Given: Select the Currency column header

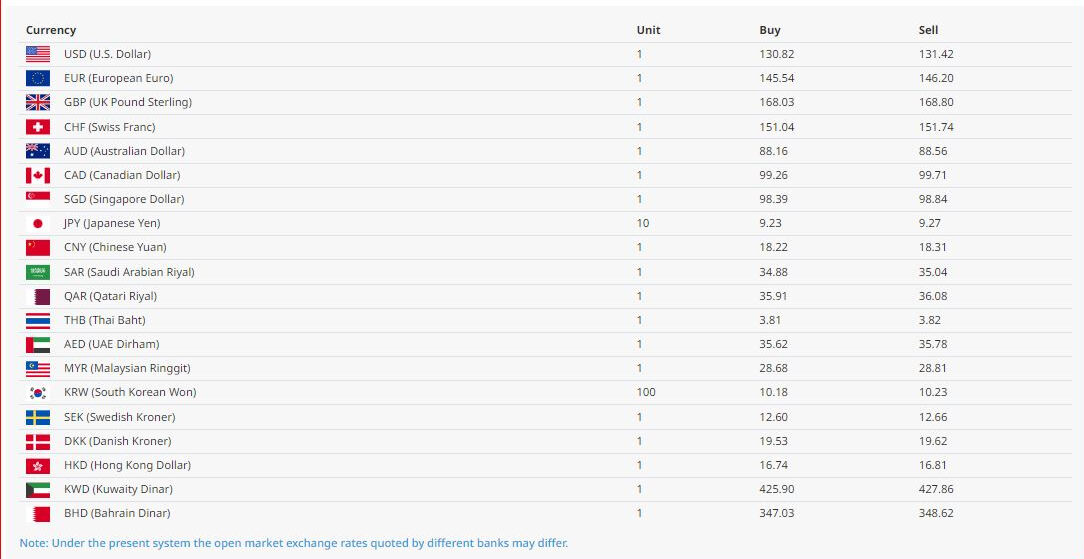Looking at the screenshot, I should [x=51, y=30].
